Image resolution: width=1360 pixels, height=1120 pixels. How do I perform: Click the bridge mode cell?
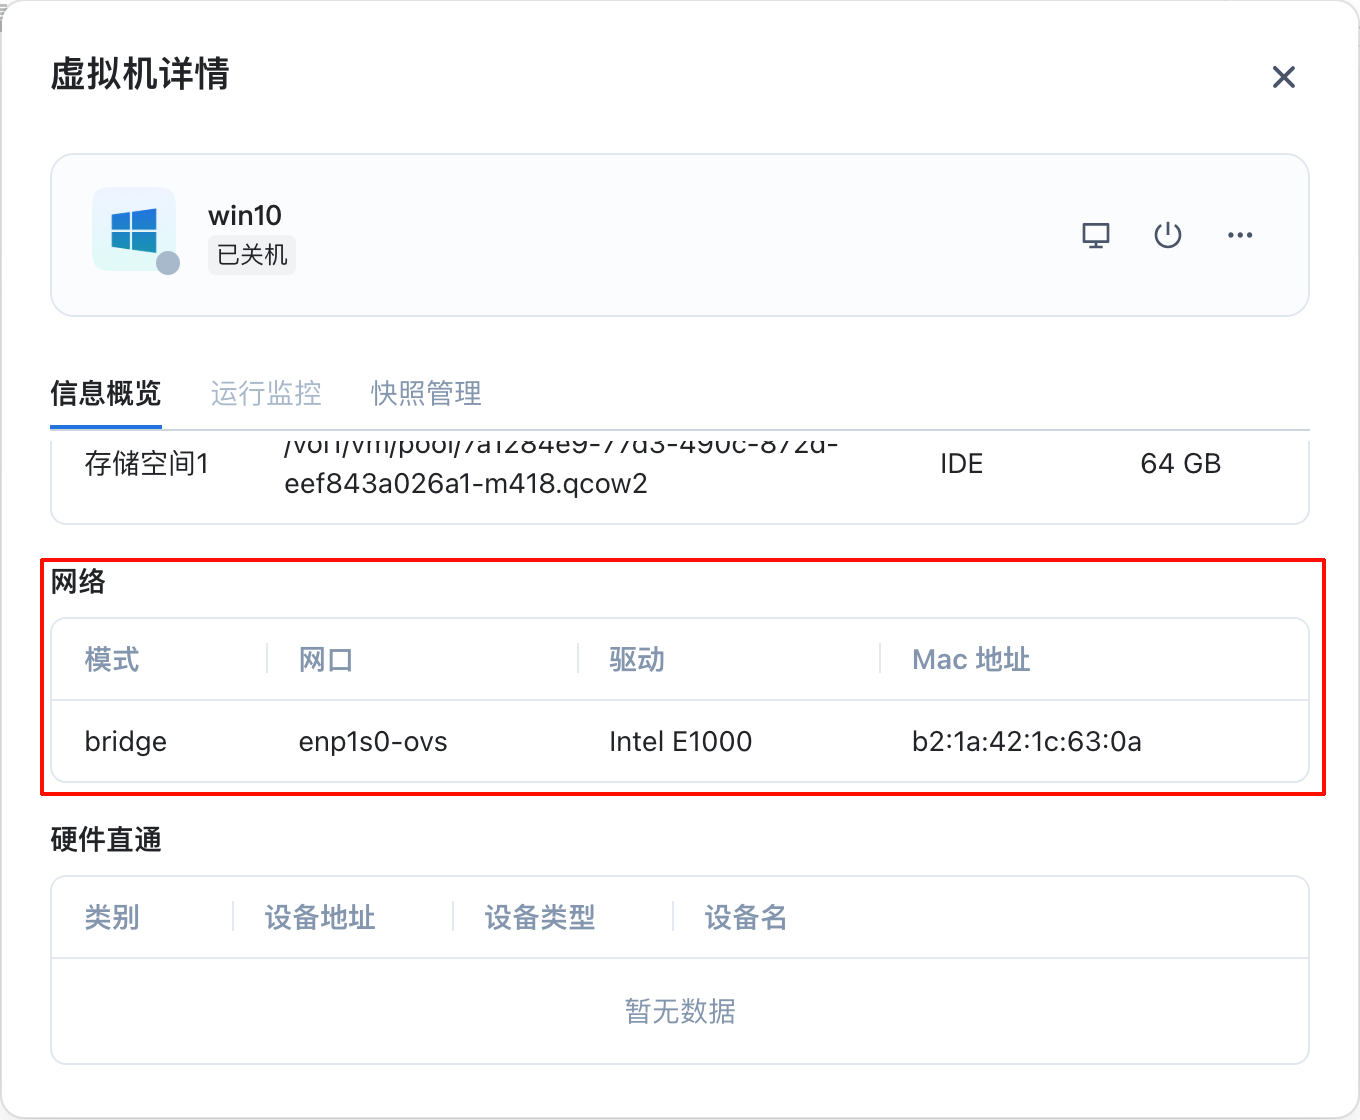click(126, 741)
